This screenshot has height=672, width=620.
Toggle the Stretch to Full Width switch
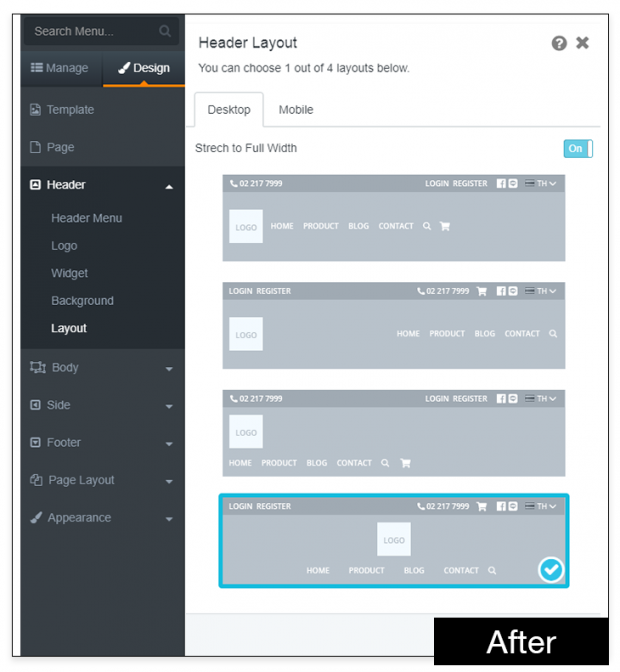point(578,148)
